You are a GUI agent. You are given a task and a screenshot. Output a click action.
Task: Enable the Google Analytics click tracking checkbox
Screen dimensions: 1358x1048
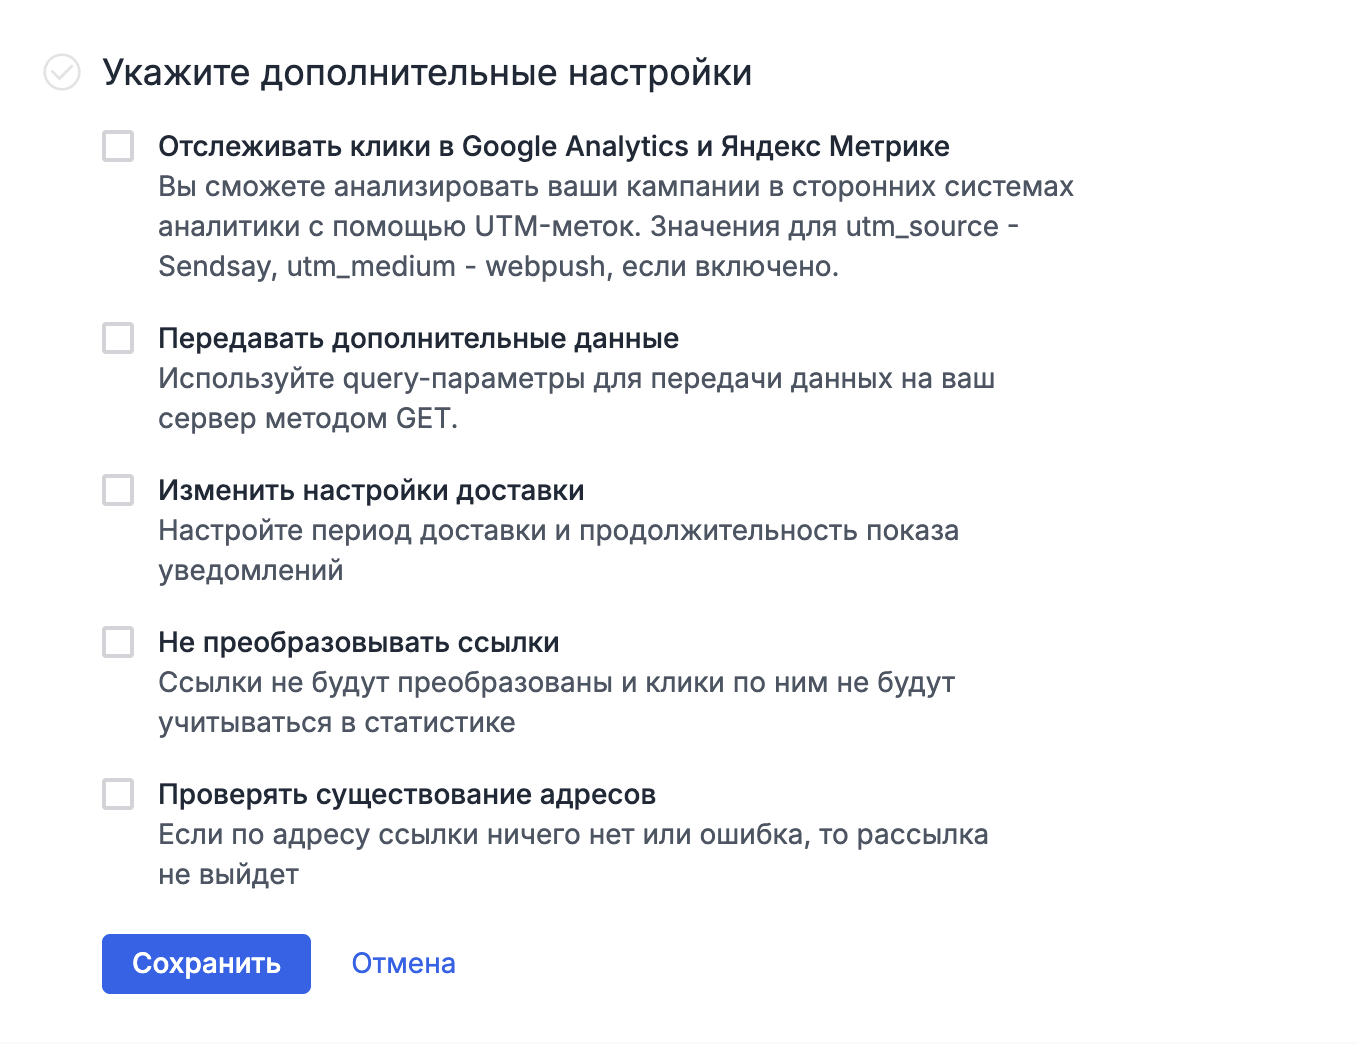pyautogui.click(x=118, y=146)
